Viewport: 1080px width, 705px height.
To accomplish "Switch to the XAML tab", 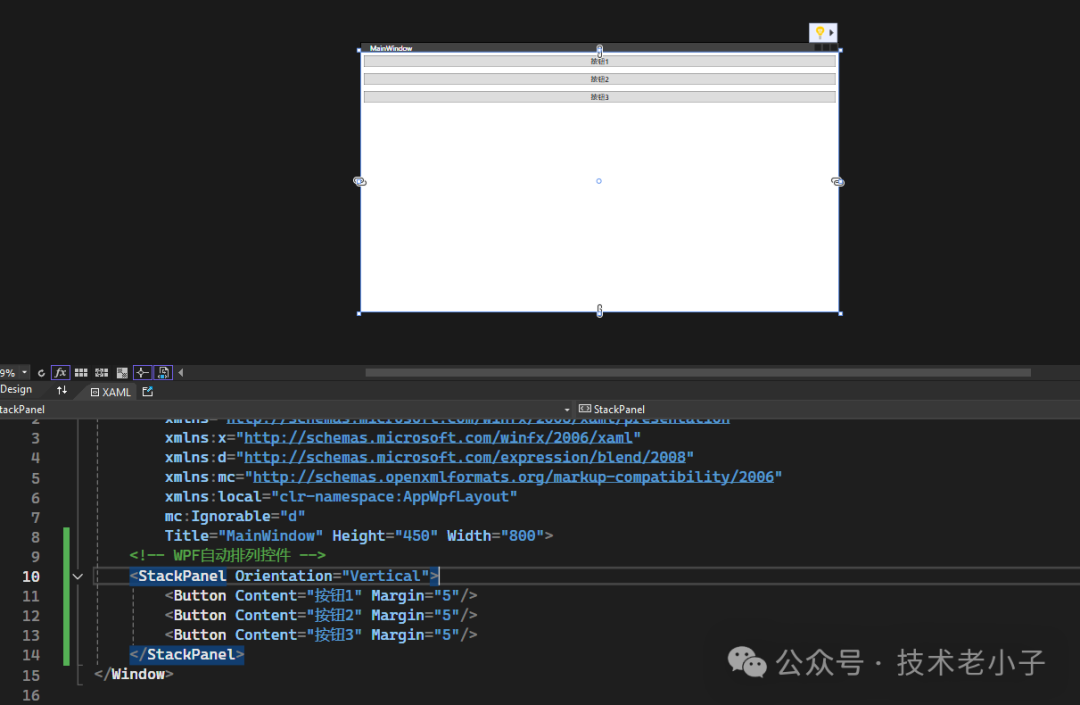I will click(x=111, y=392).
